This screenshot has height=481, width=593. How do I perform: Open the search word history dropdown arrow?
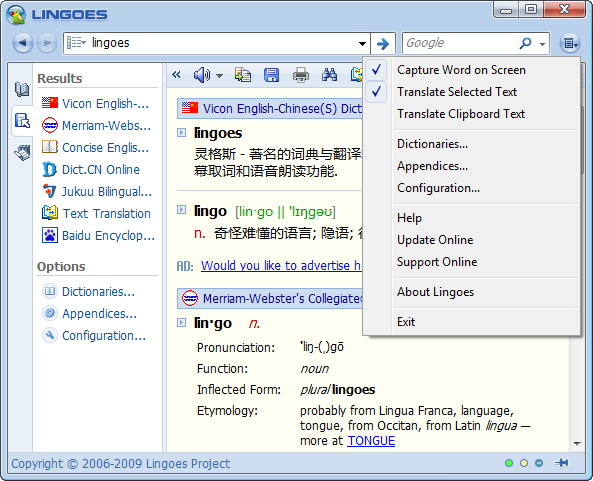coord(362,43)
